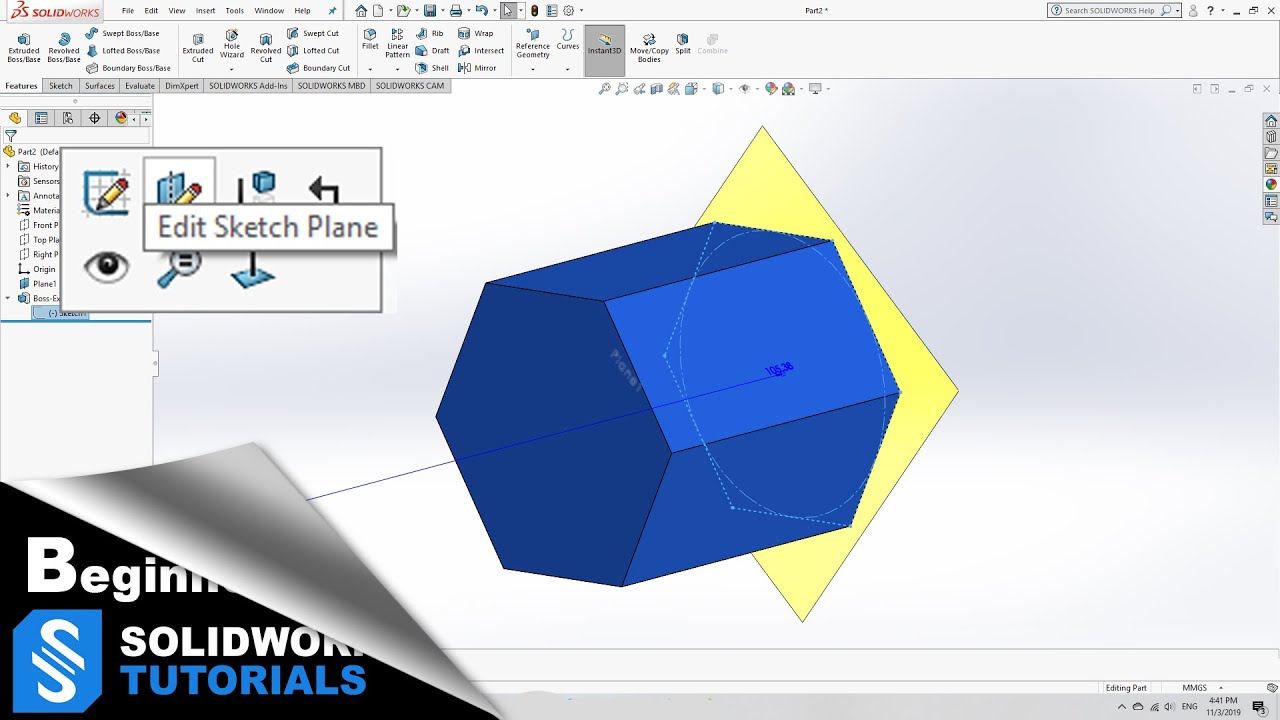
Task: Collapse the Boss-Extrude feature
Action: (9, 298)
